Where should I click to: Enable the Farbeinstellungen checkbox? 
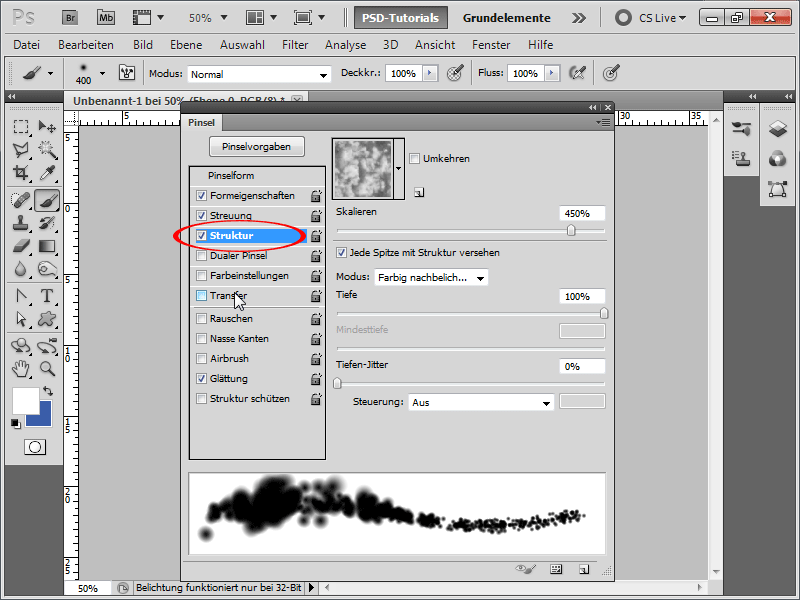[202, 276]
